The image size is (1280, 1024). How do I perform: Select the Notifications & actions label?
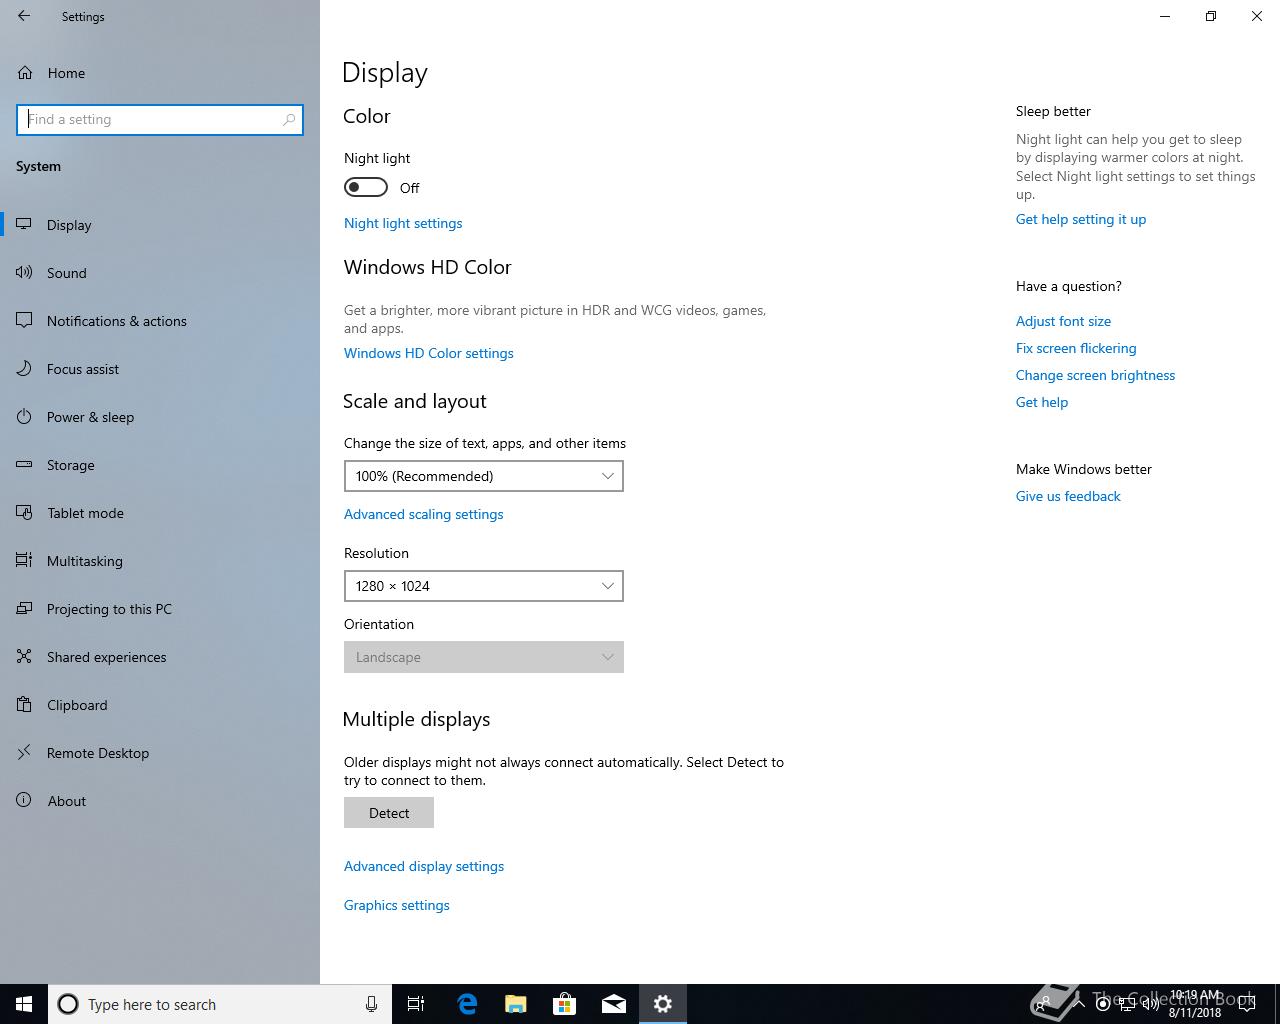tap(117, 321)
